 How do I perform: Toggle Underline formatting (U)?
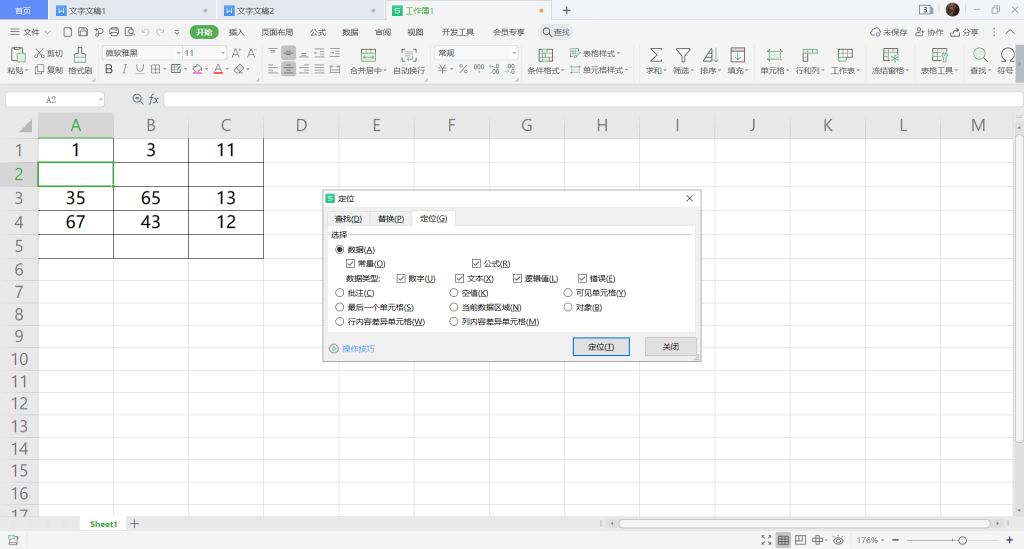tap(139, 69)
